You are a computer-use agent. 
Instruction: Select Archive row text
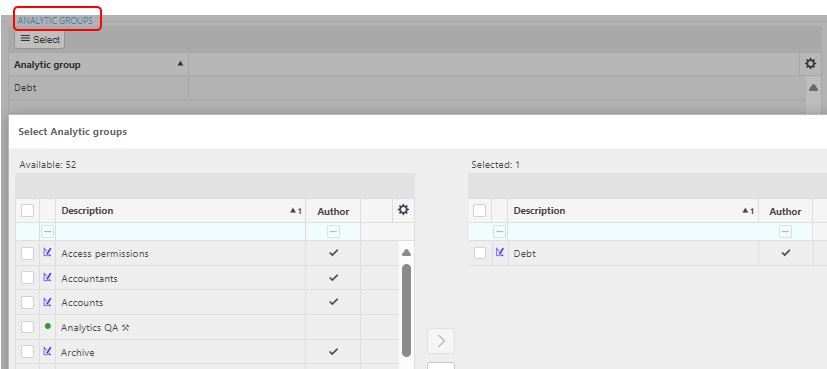click(78, 352)
